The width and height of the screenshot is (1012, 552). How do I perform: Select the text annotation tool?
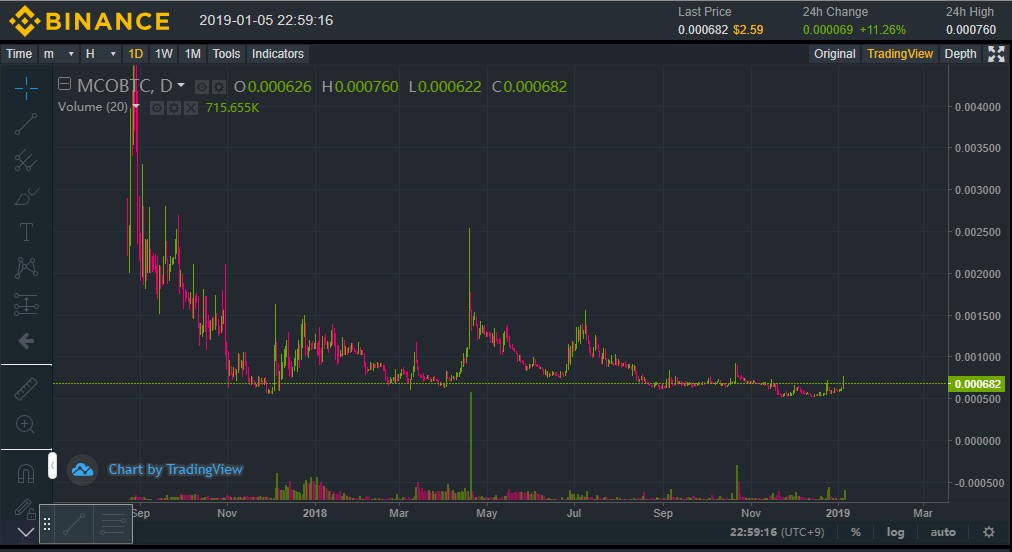pyautogui.click(x=26, y=232)
